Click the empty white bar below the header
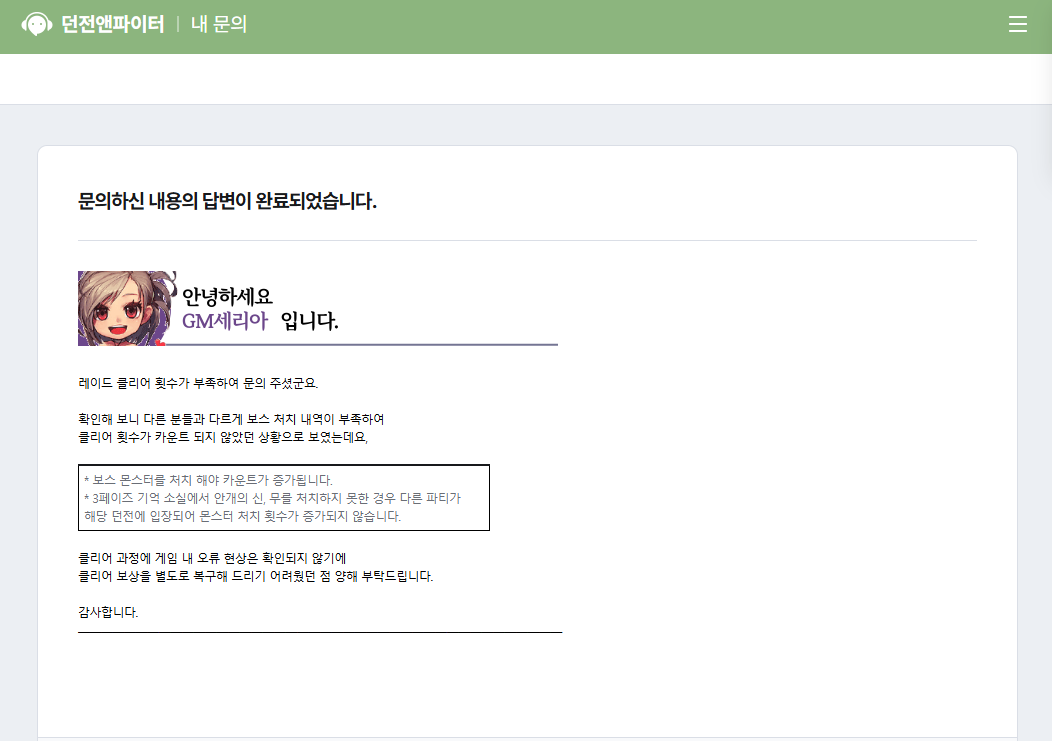The height and width of the screenshot is (741, 1052). click(x=526, y=79)
